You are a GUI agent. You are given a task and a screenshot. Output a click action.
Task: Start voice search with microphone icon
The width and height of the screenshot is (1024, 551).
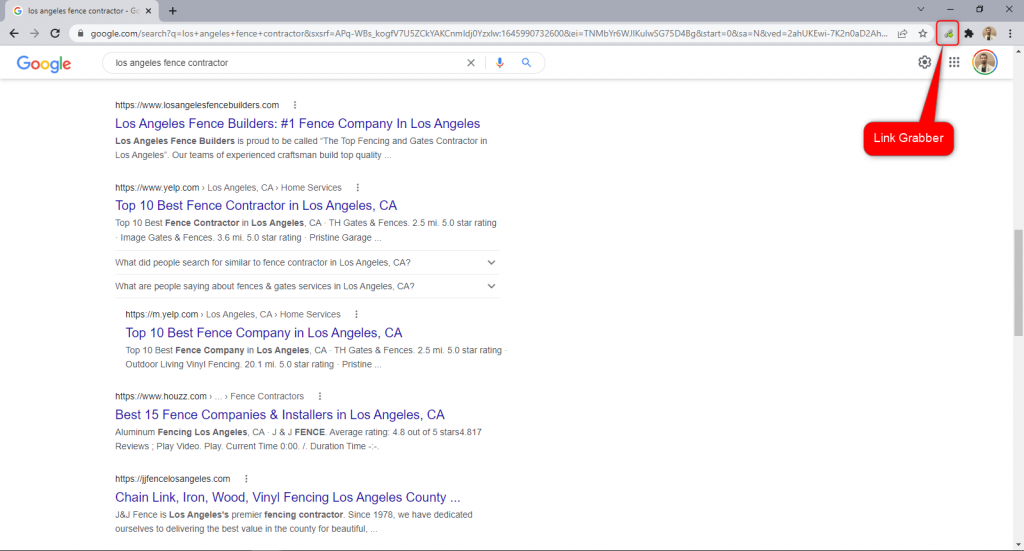[500, 63]
